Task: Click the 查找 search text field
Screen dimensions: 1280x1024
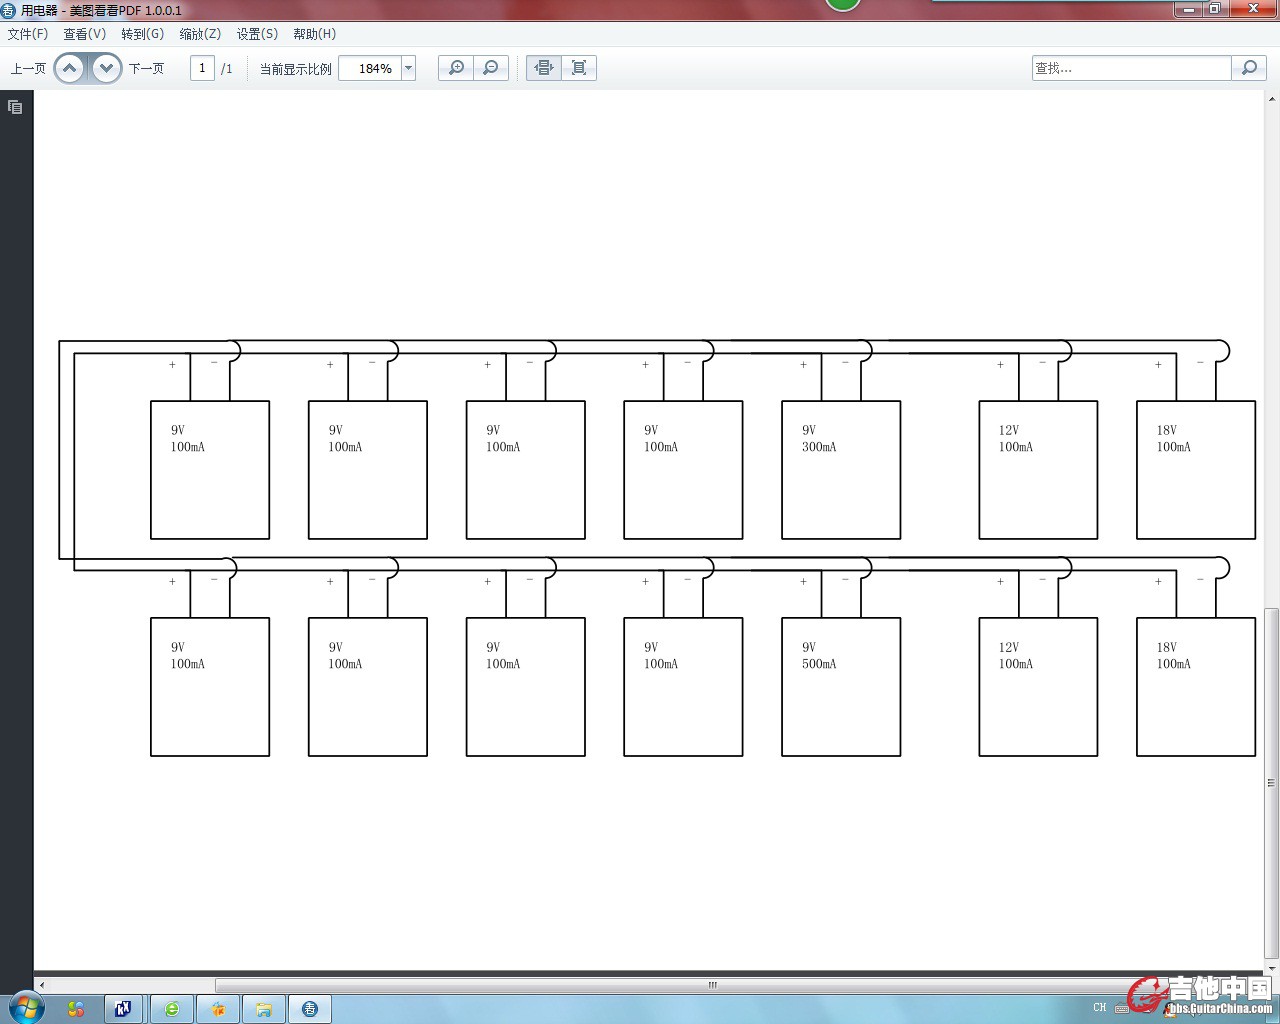Action: (1130, 68)
